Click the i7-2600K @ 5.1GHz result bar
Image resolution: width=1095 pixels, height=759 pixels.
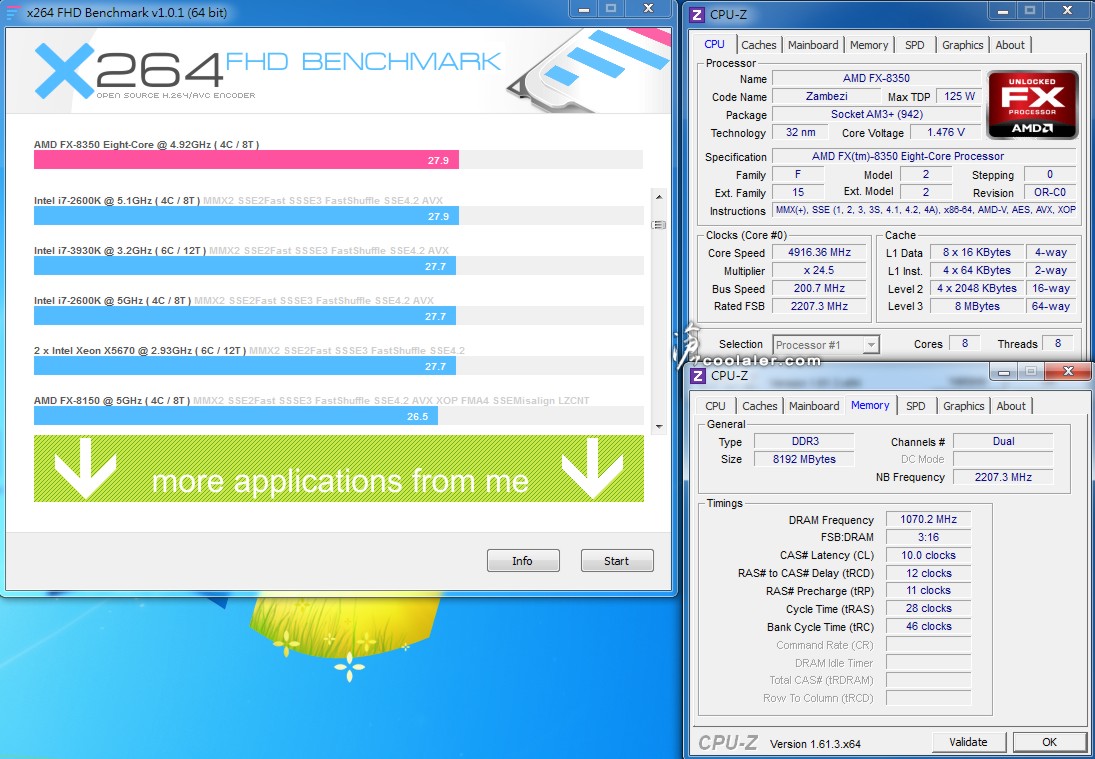(x=247, y=216)
